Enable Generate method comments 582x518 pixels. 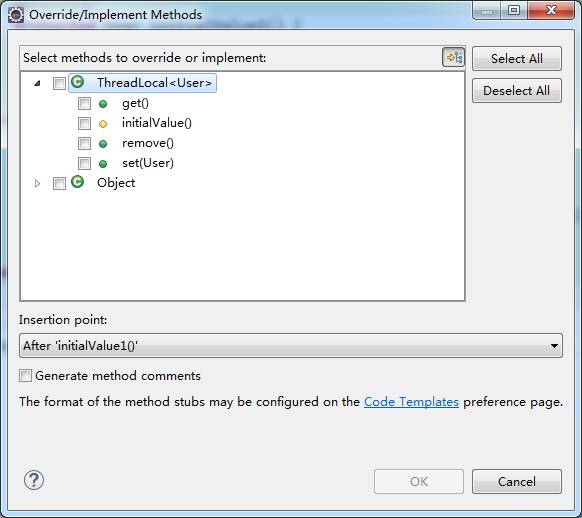[x=25, y=376]
